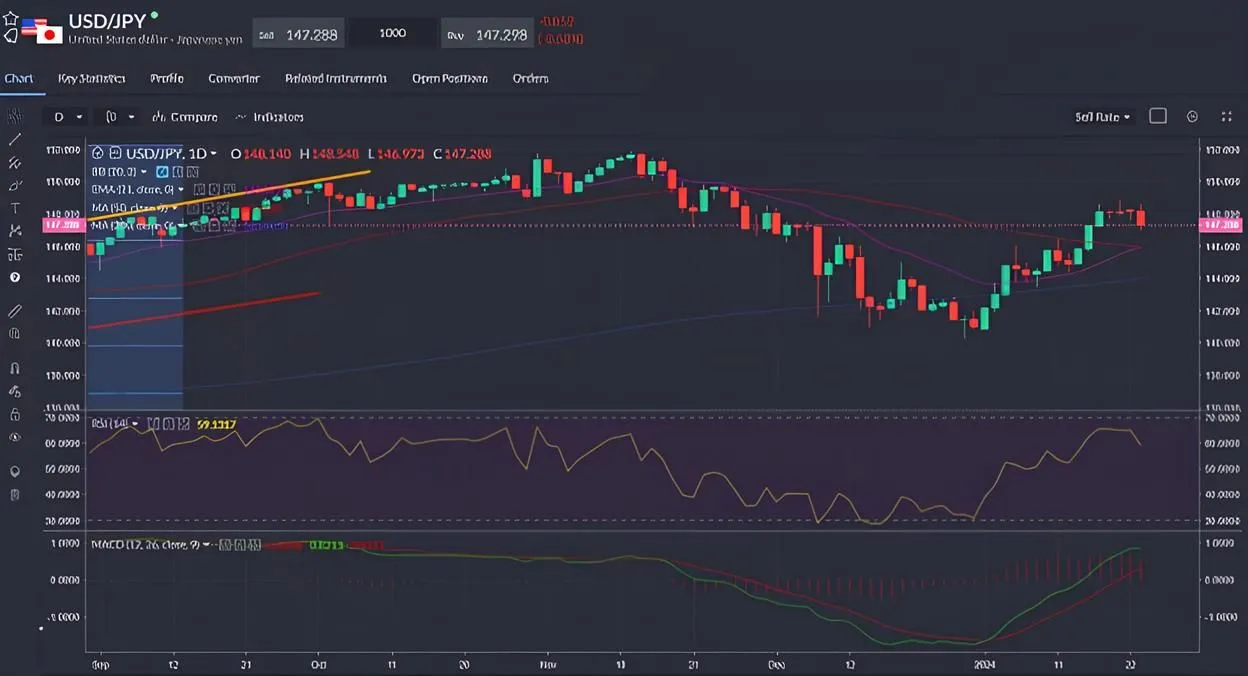Select the Text (T) annotation tool
This screenshot has width=1248, height=676.
15,208
